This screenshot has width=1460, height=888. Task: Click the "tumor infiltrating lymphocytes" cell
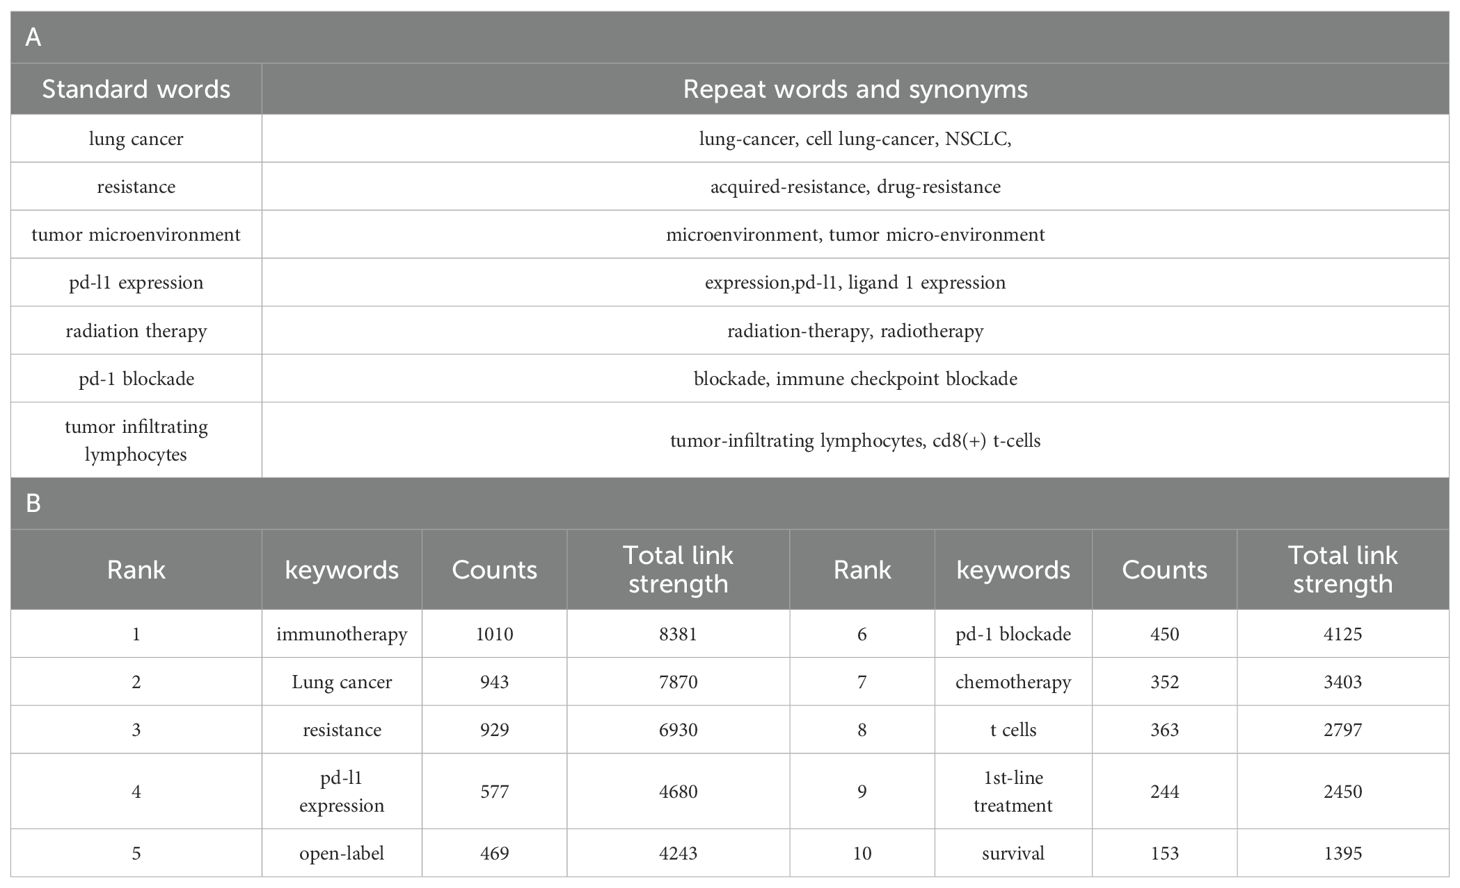(x=136, y=440)
